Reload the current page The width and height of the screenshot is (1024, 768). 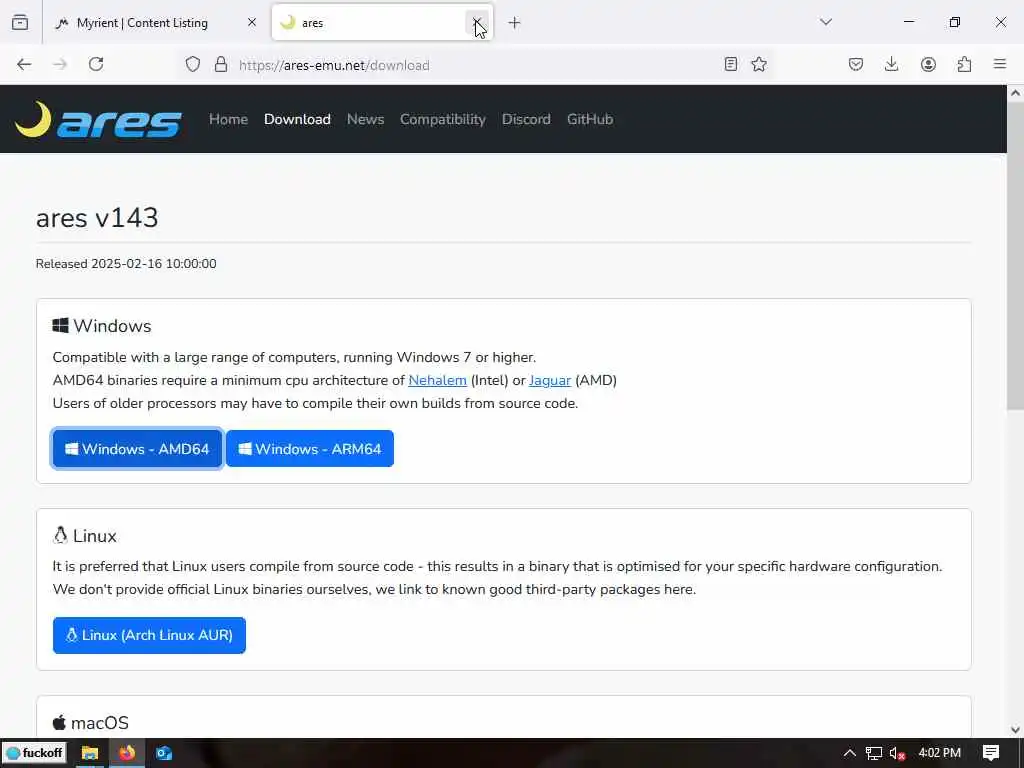coord(96,64)
